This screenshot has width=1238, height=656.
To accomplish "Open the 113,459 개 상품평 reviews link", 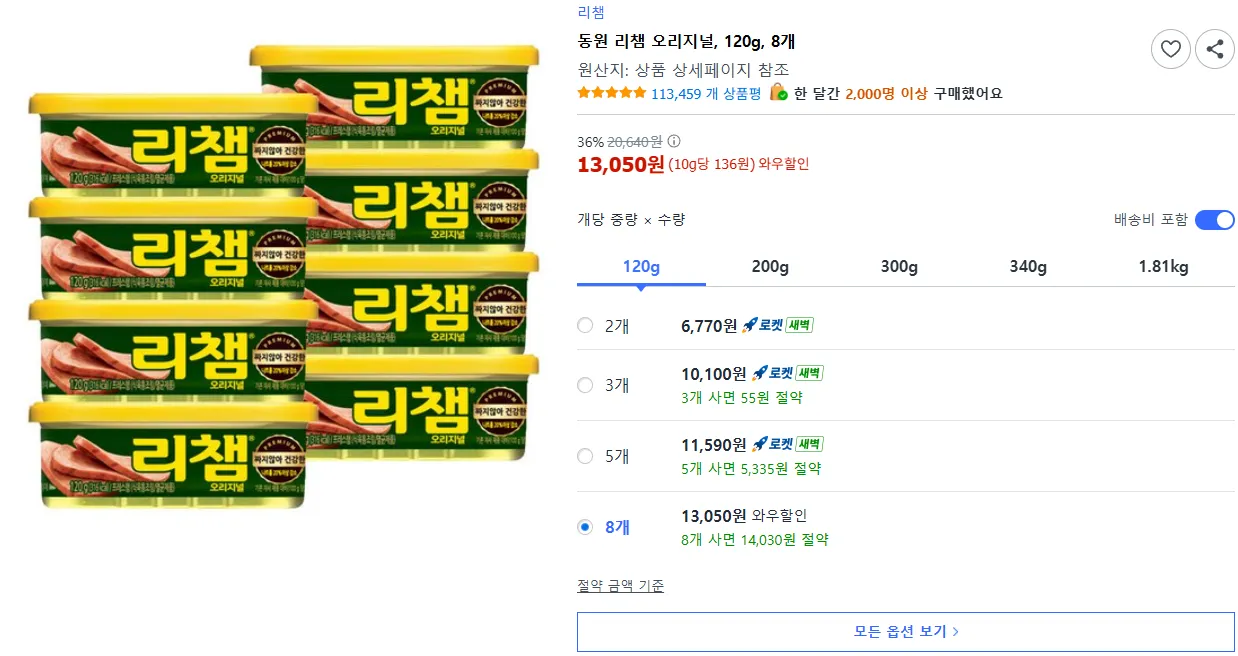I will pyautogui.click(x=706, y=93).
